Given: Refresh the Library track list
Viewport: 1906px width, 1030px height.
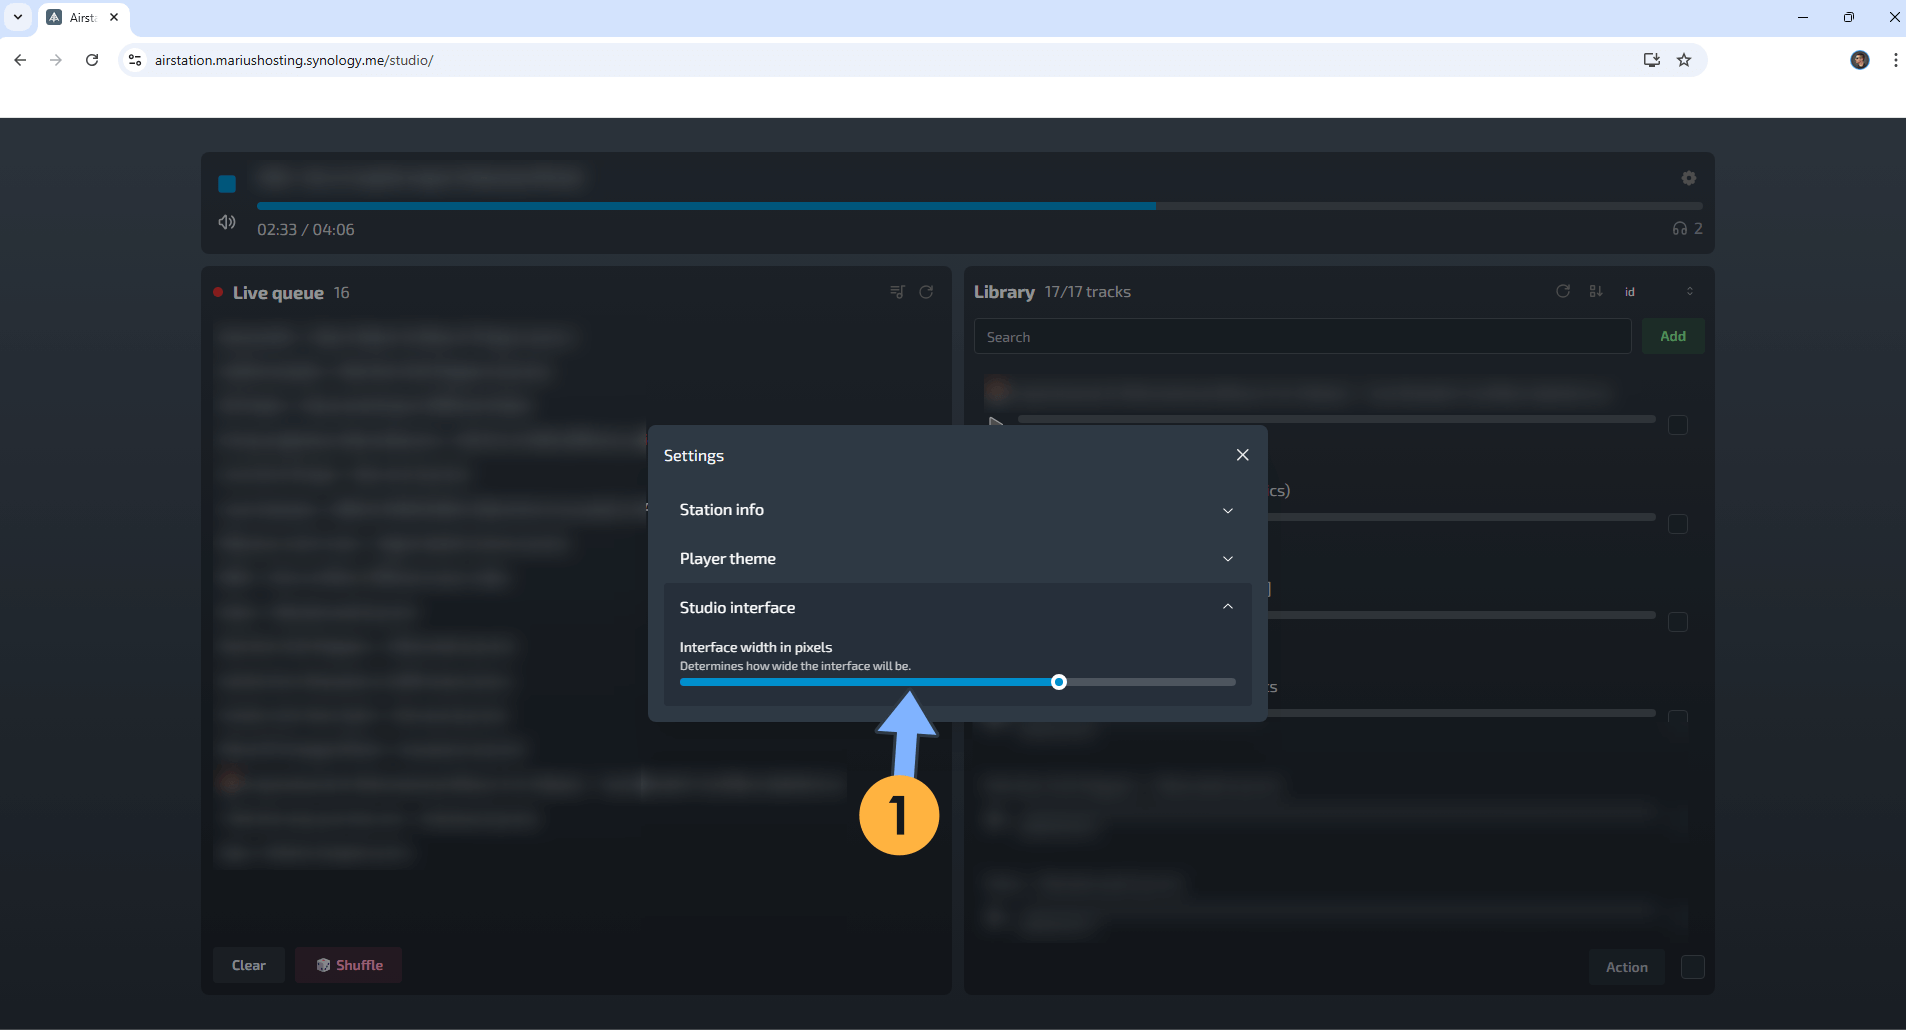Looking at the screenshot, I should pos(1562,291).
